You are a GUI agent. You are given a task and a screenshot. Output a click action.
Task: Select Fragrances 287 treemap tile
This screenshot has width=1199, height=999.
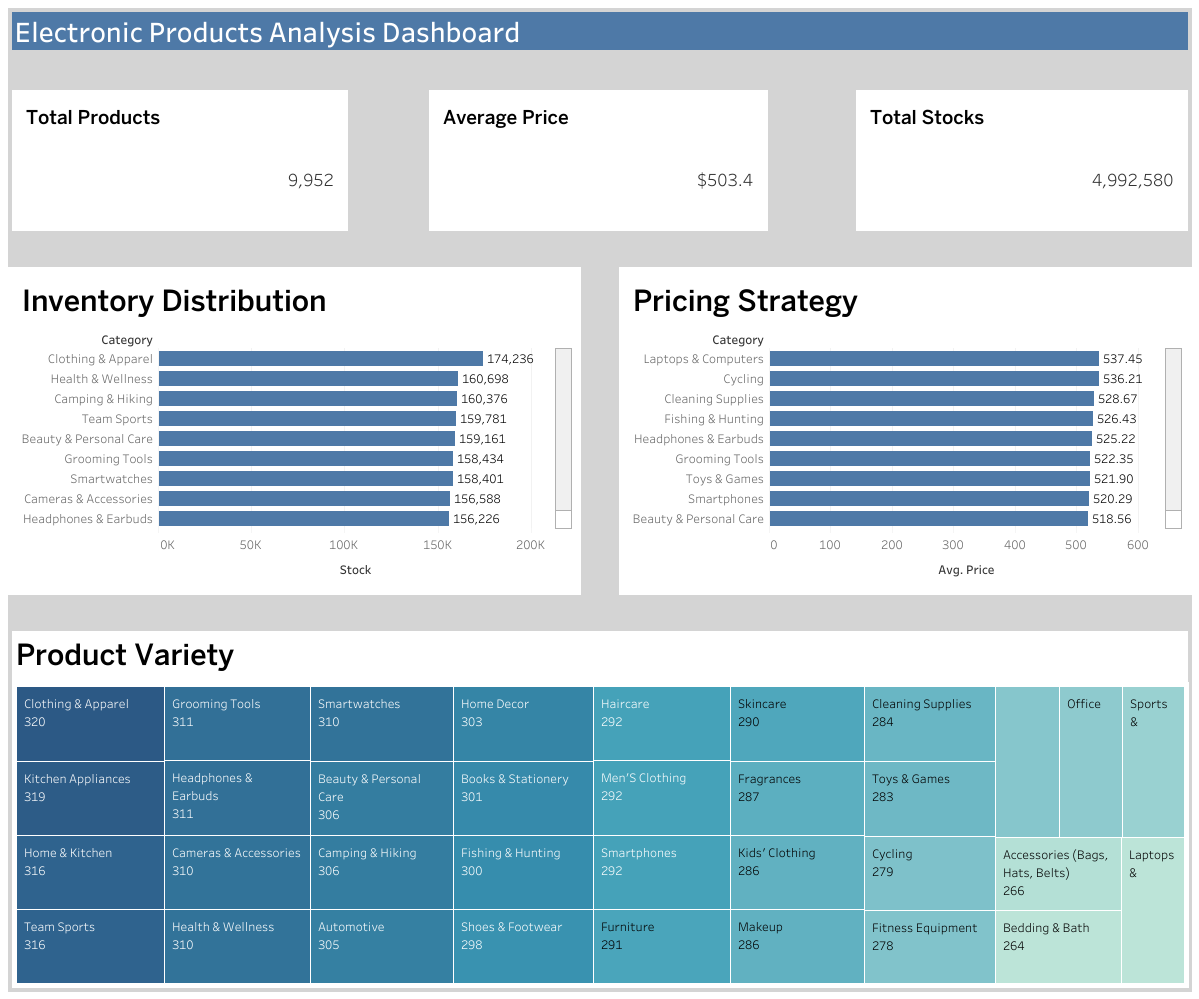798,798
